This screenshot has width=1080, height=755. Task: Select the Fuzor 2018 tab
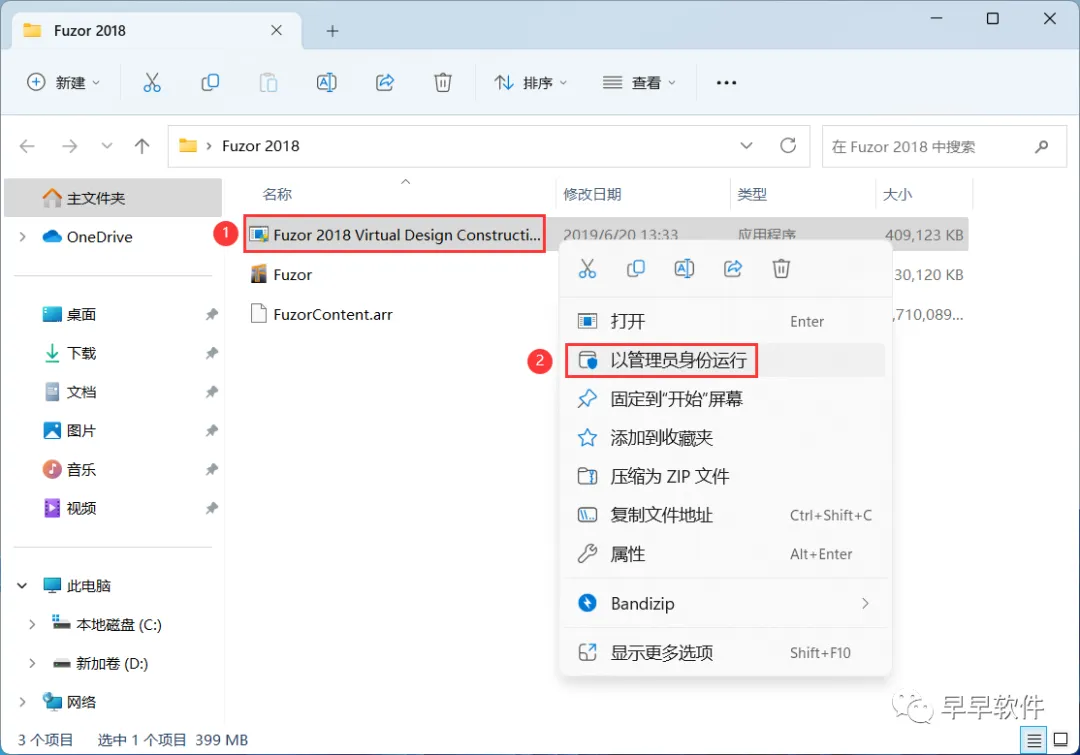tap(157, 31)
